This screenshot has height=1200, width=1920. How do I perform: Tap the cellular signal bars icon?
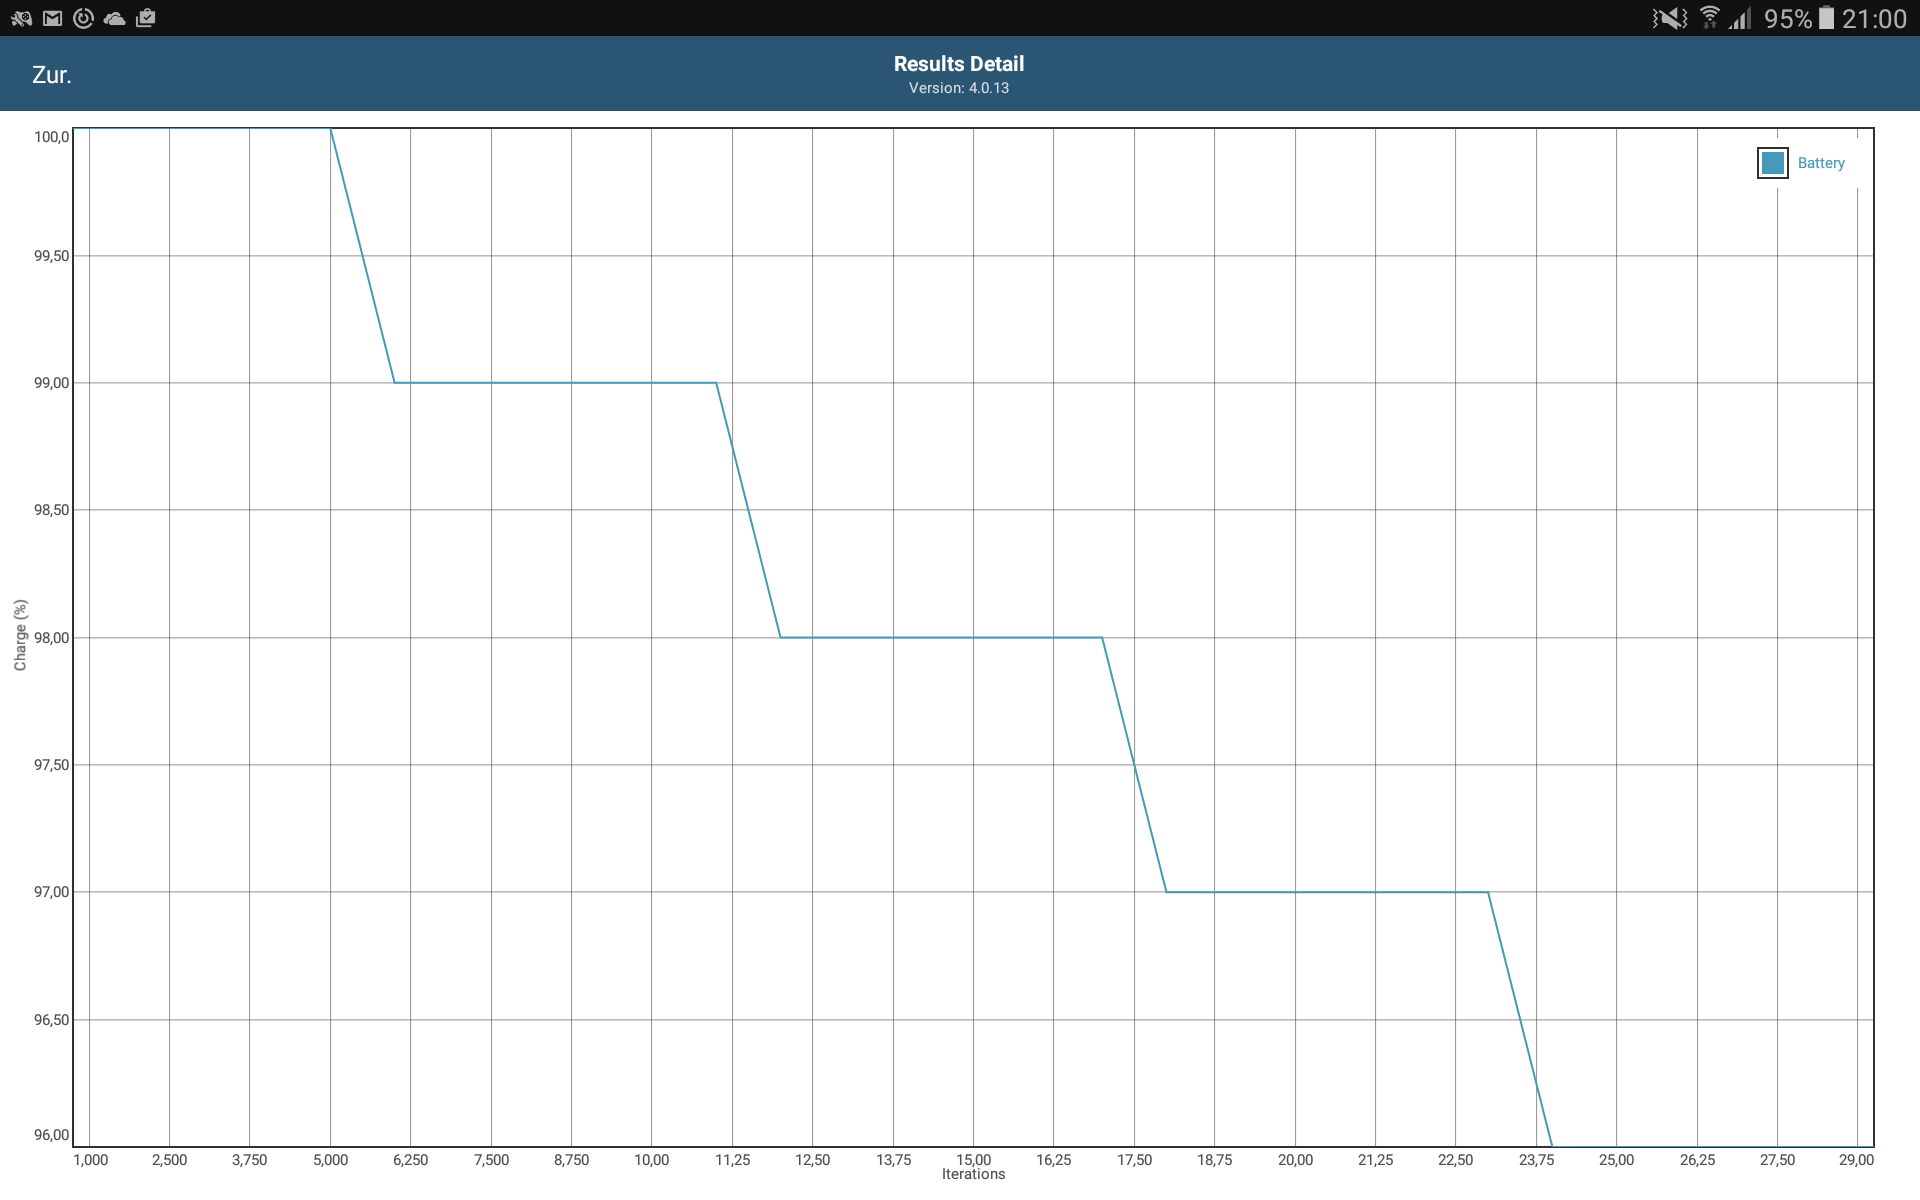[x=1741, y=18]
